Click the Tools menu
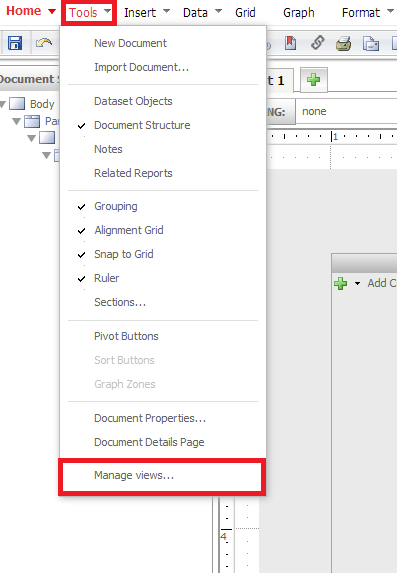Screen dimensions: 397x573 point(89,12)
